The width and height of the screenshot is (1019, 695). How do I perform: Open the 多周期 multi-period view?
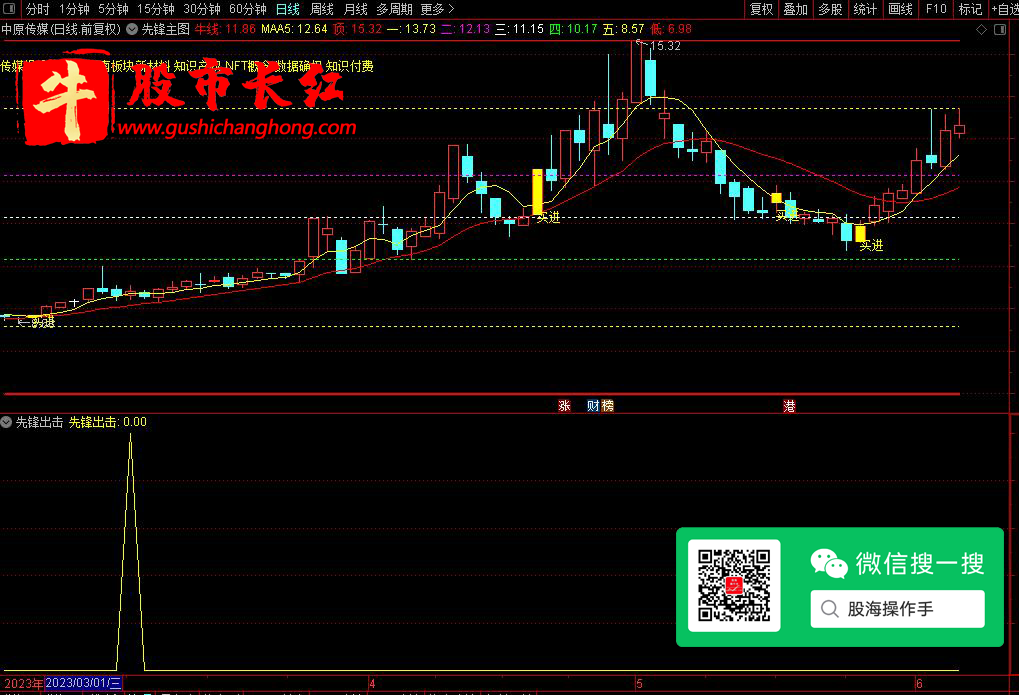[394, 9]
